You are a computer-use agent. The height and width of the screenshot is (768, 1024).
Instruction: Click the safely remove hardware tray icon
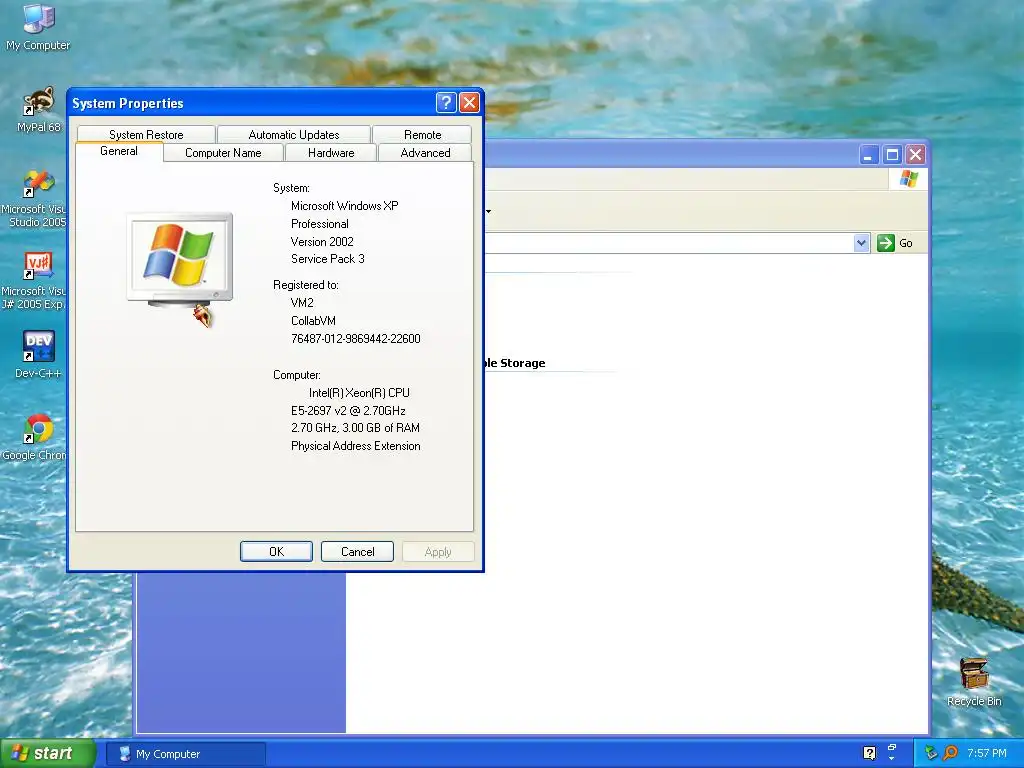pyautogui.click(x=931, y=753)
